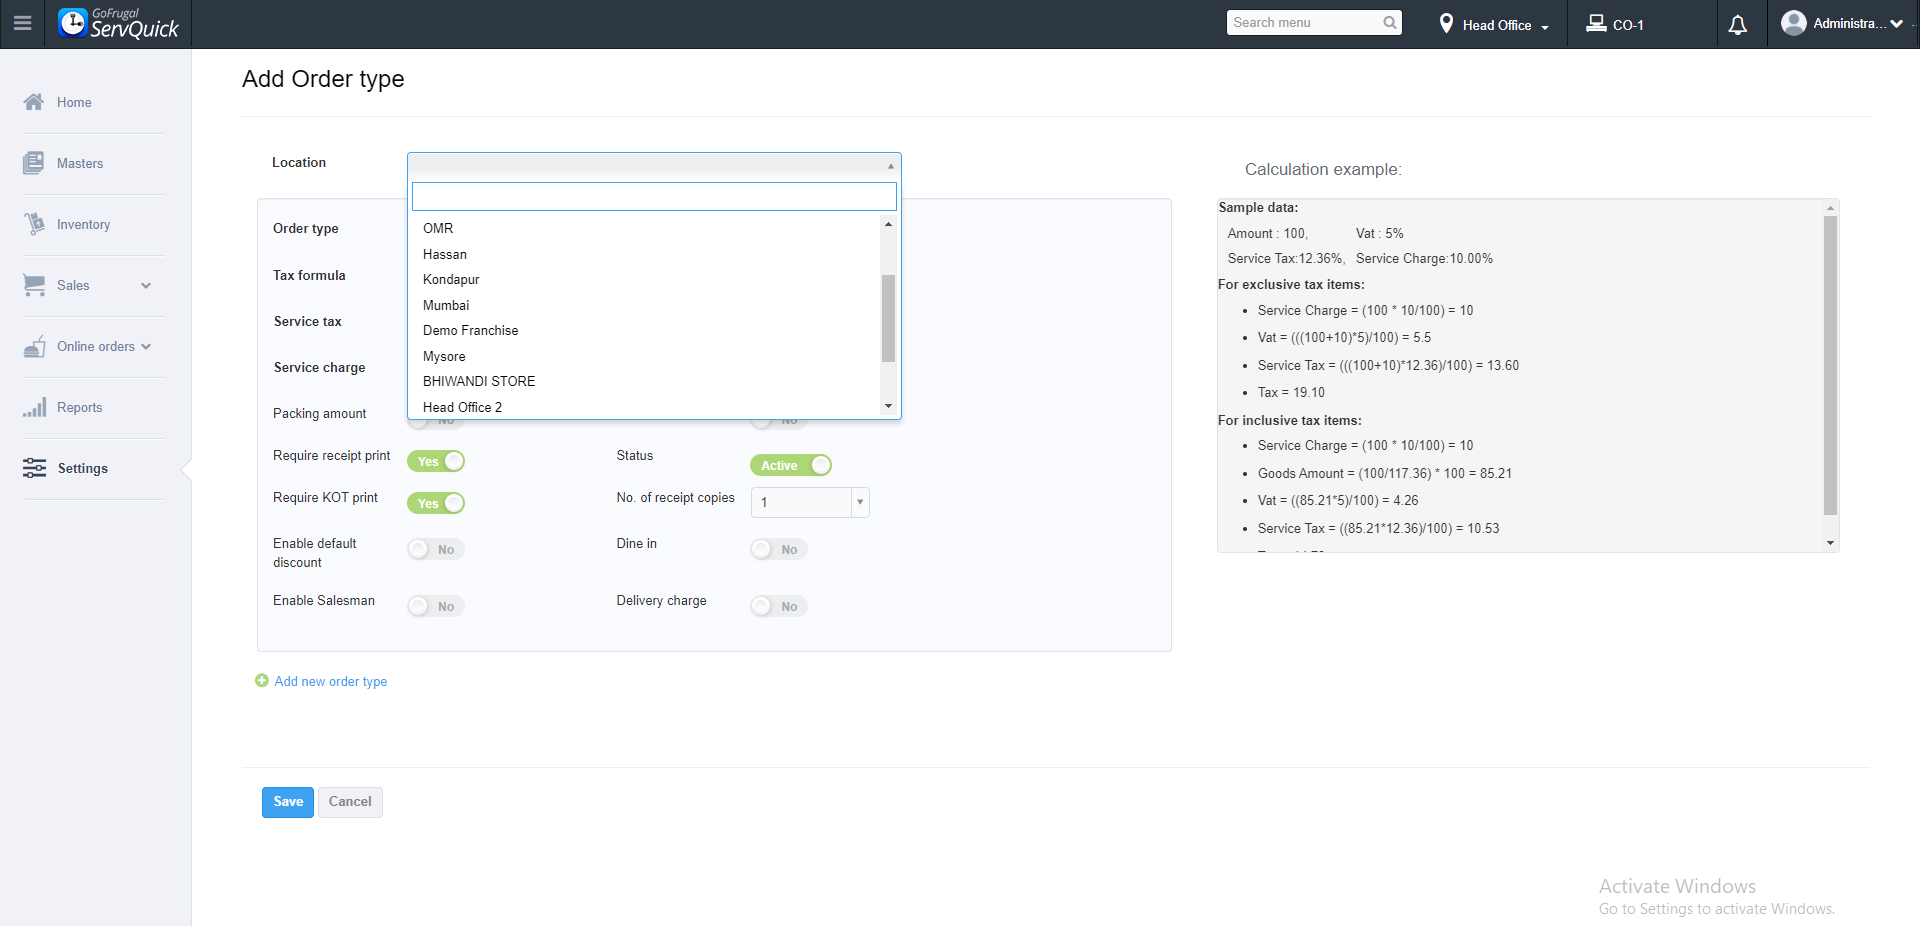Image resolution: width=1920 pixels, height=926 pixels.
Task: Open Masters in the sidebar
Action: (80, 163)
